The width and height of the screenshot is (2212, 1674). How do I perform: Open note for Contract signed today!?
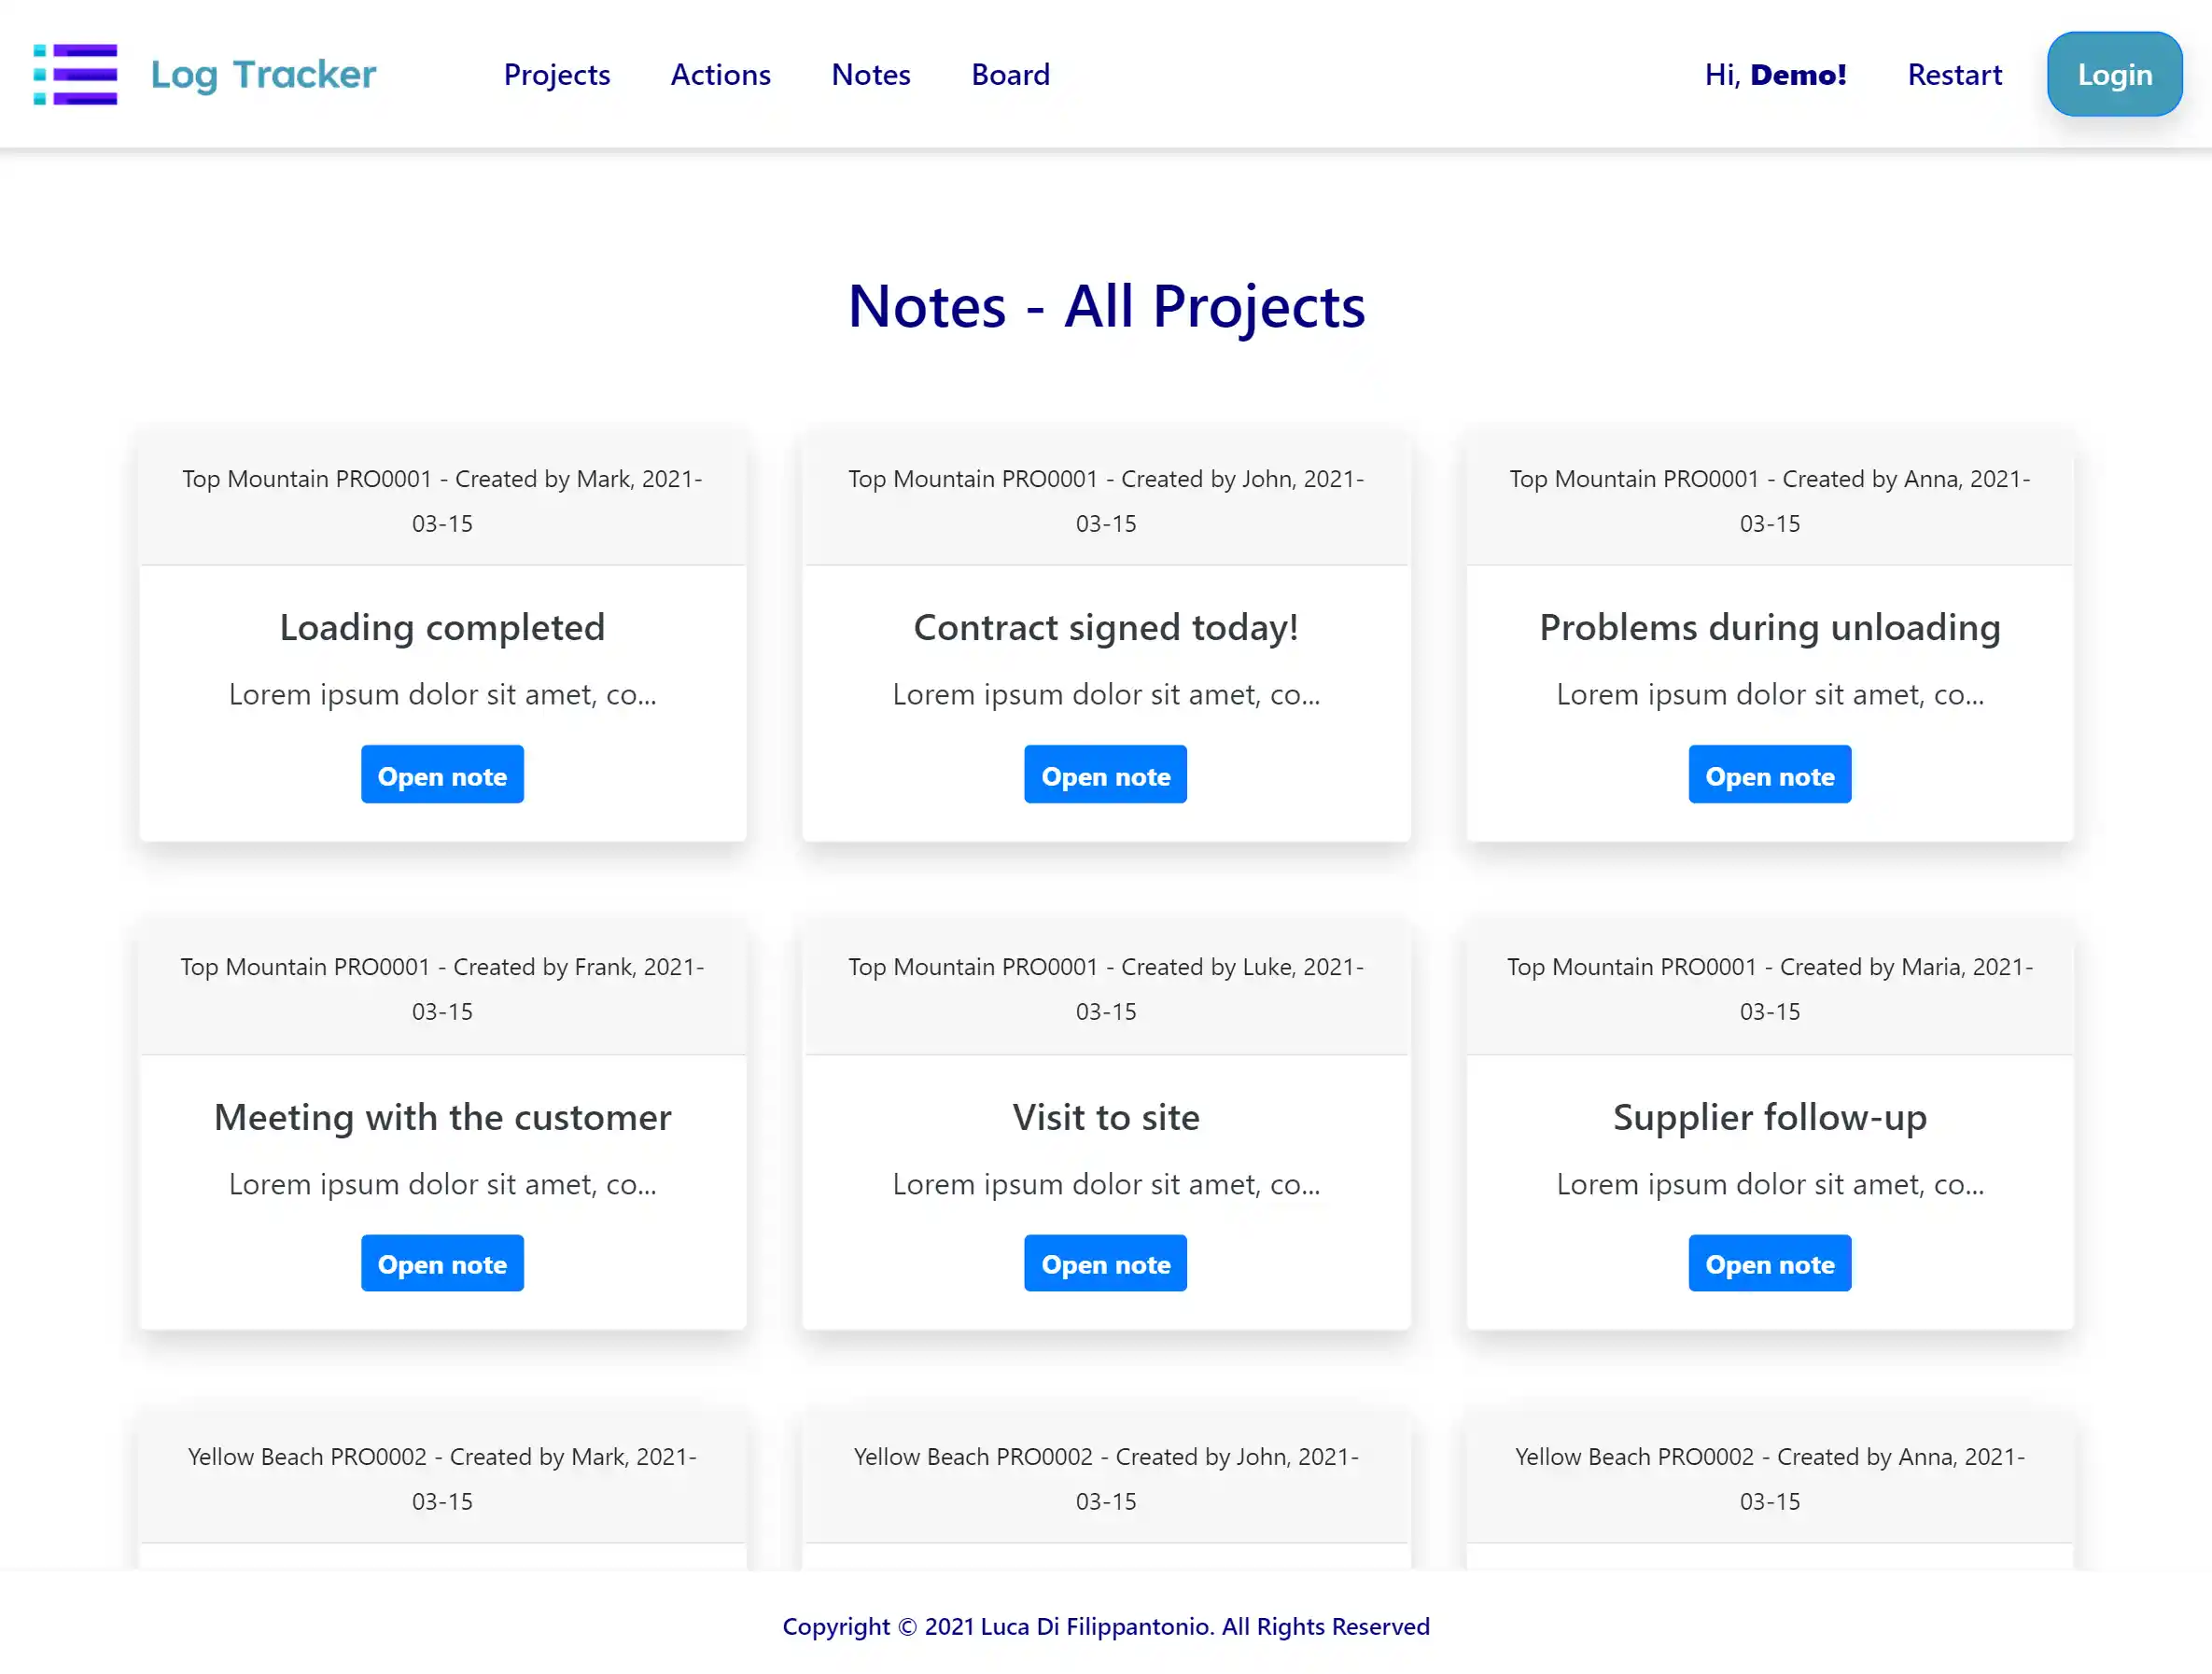[1105, 775]
